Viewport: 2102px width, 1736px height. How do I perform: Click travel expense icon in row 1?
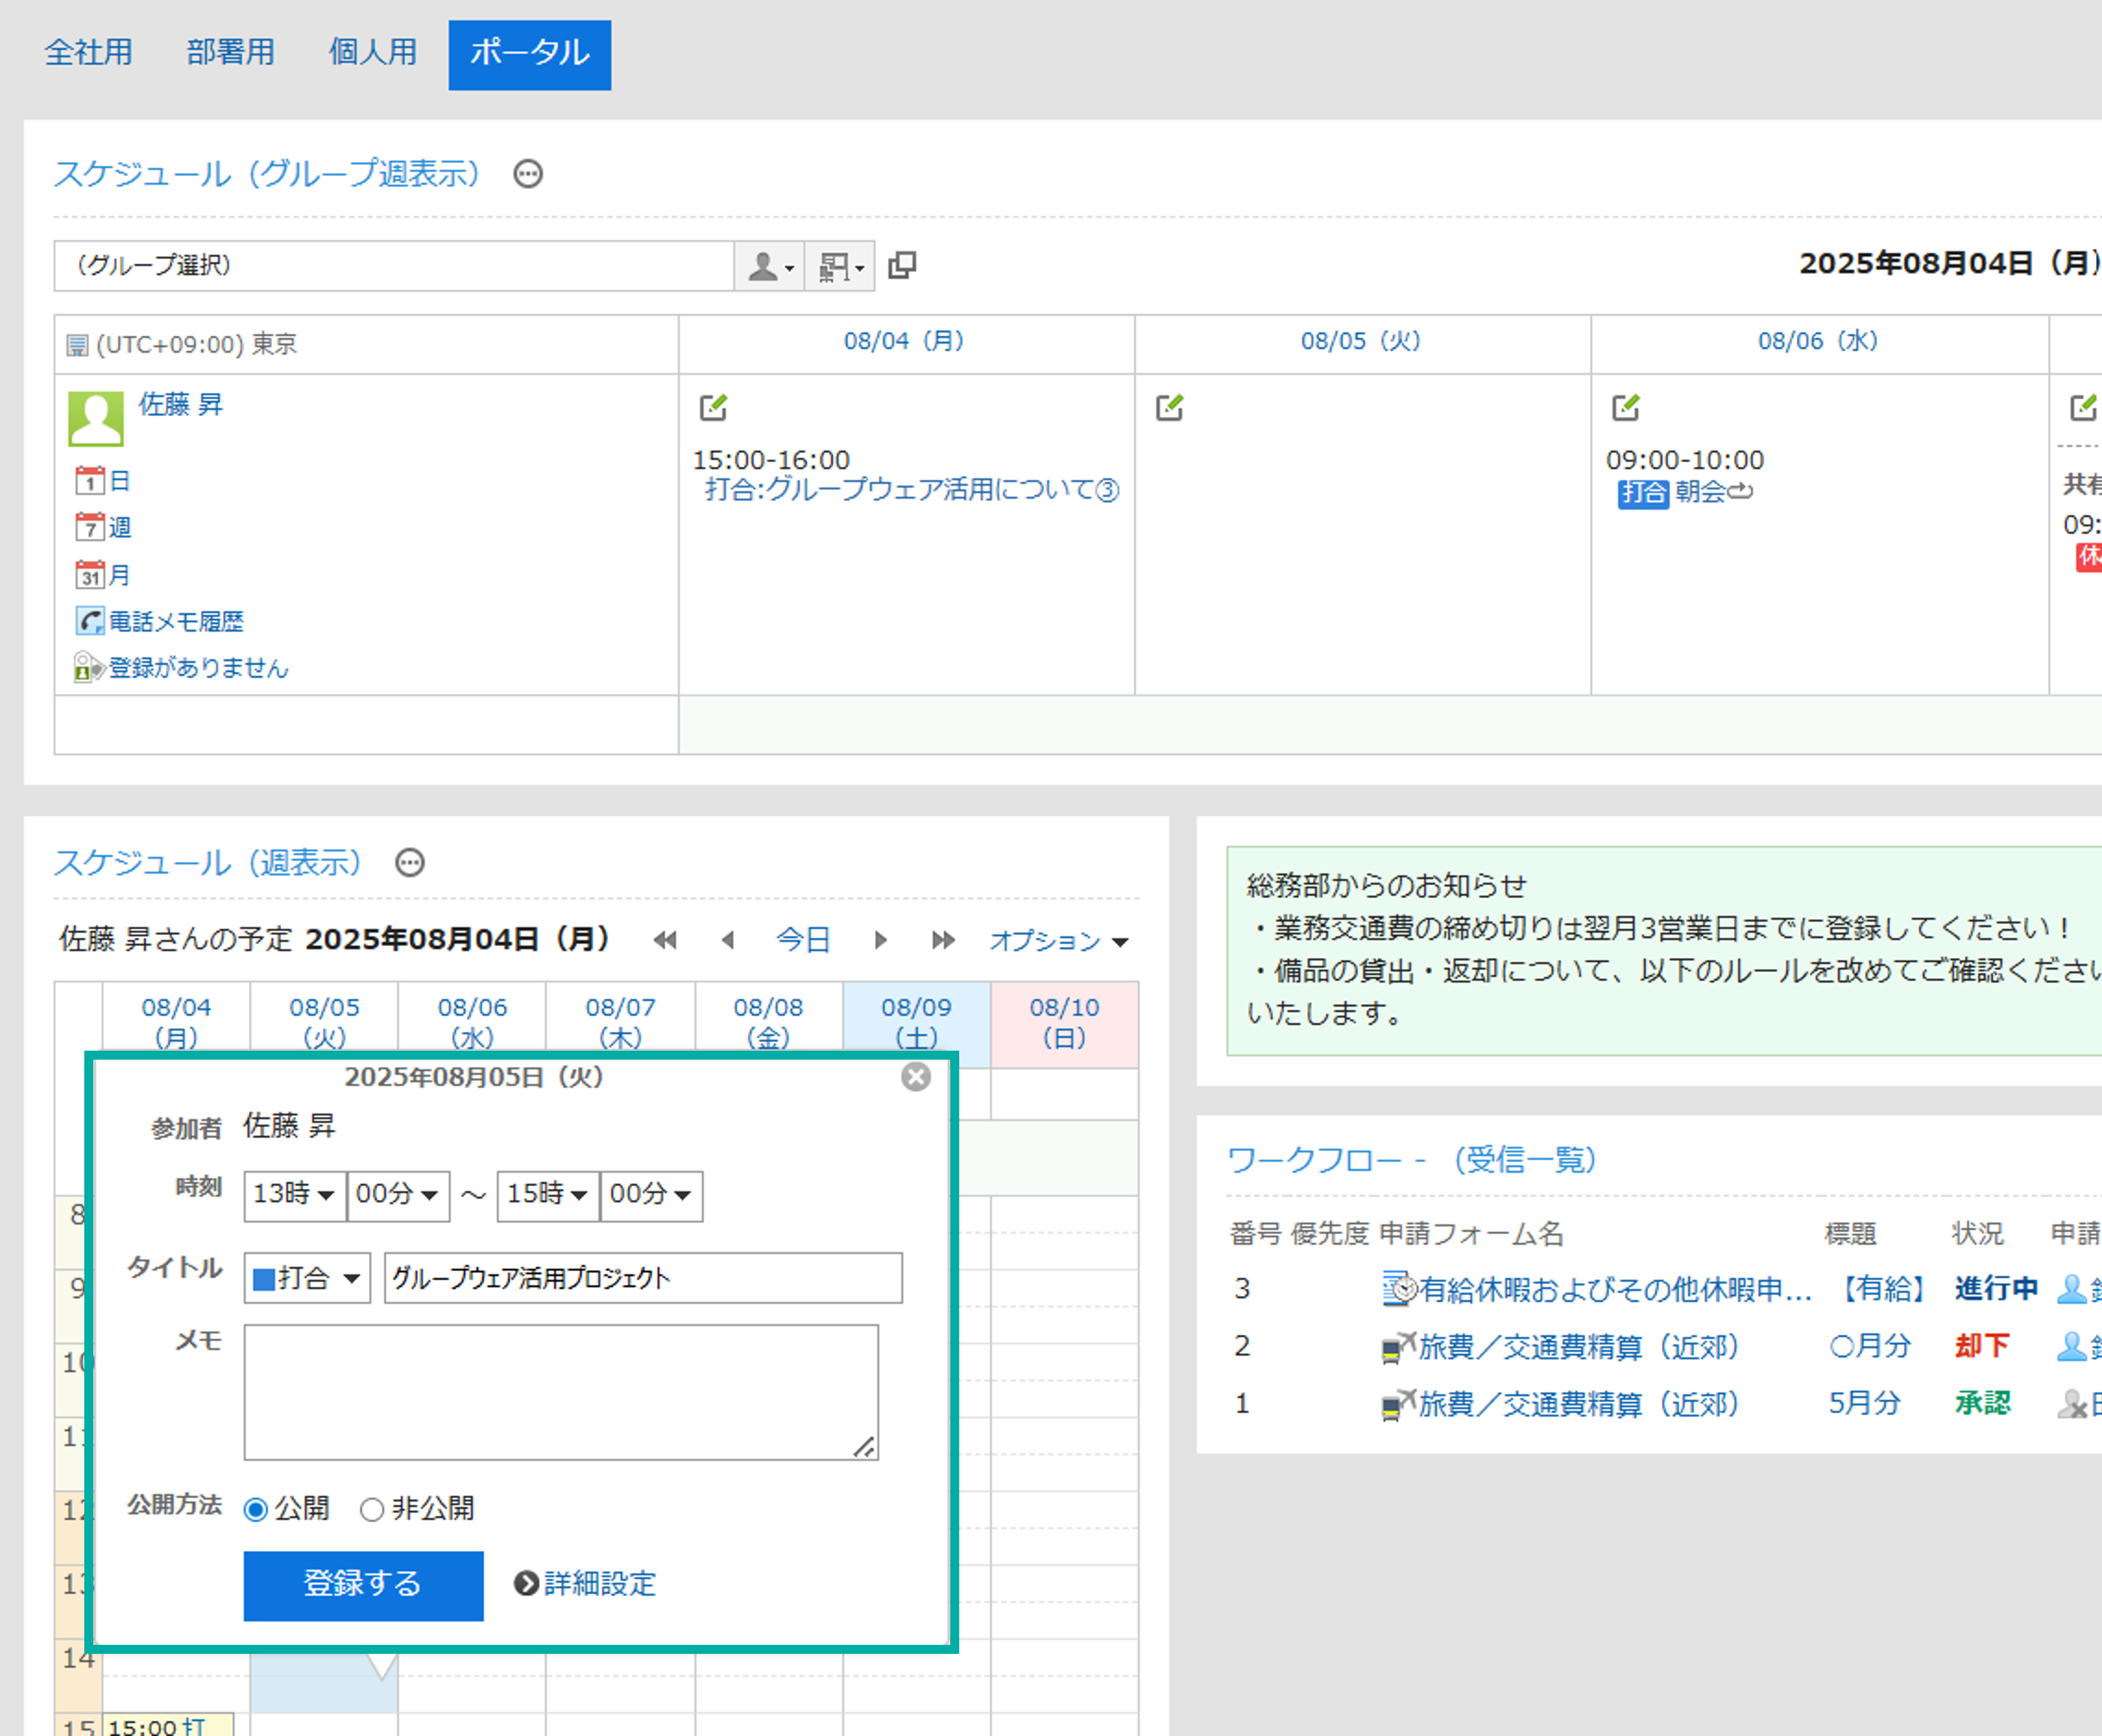click(x=1399, y=1404)
